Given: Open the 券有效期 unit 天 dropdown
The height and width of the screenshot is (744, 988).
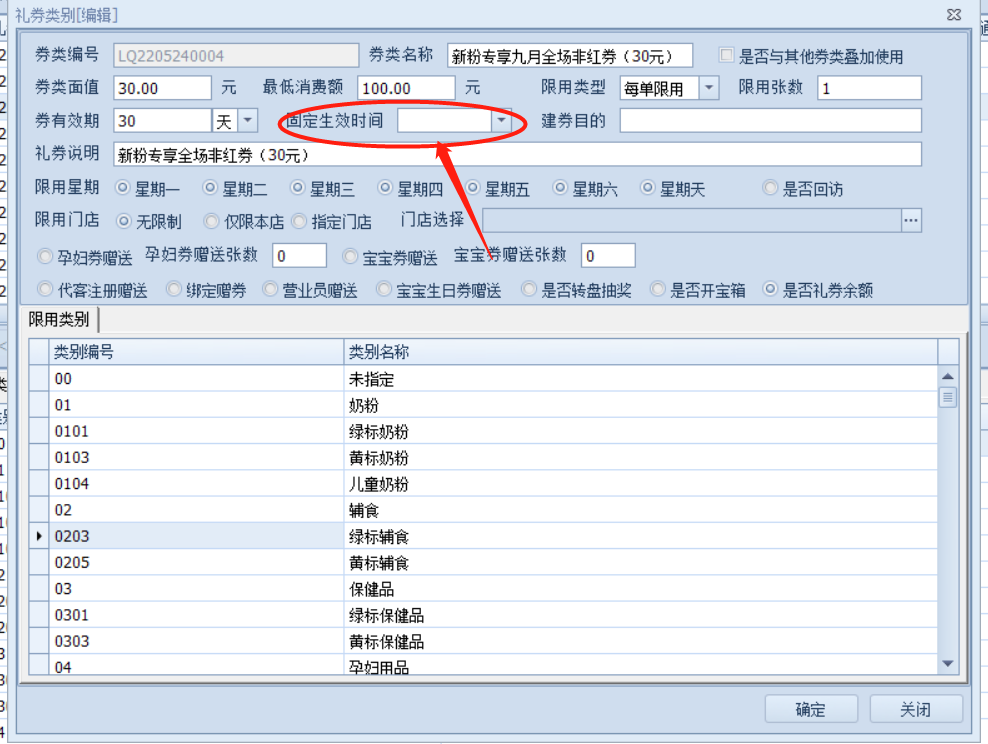Looking at the screenshot, I should (248, 120).
